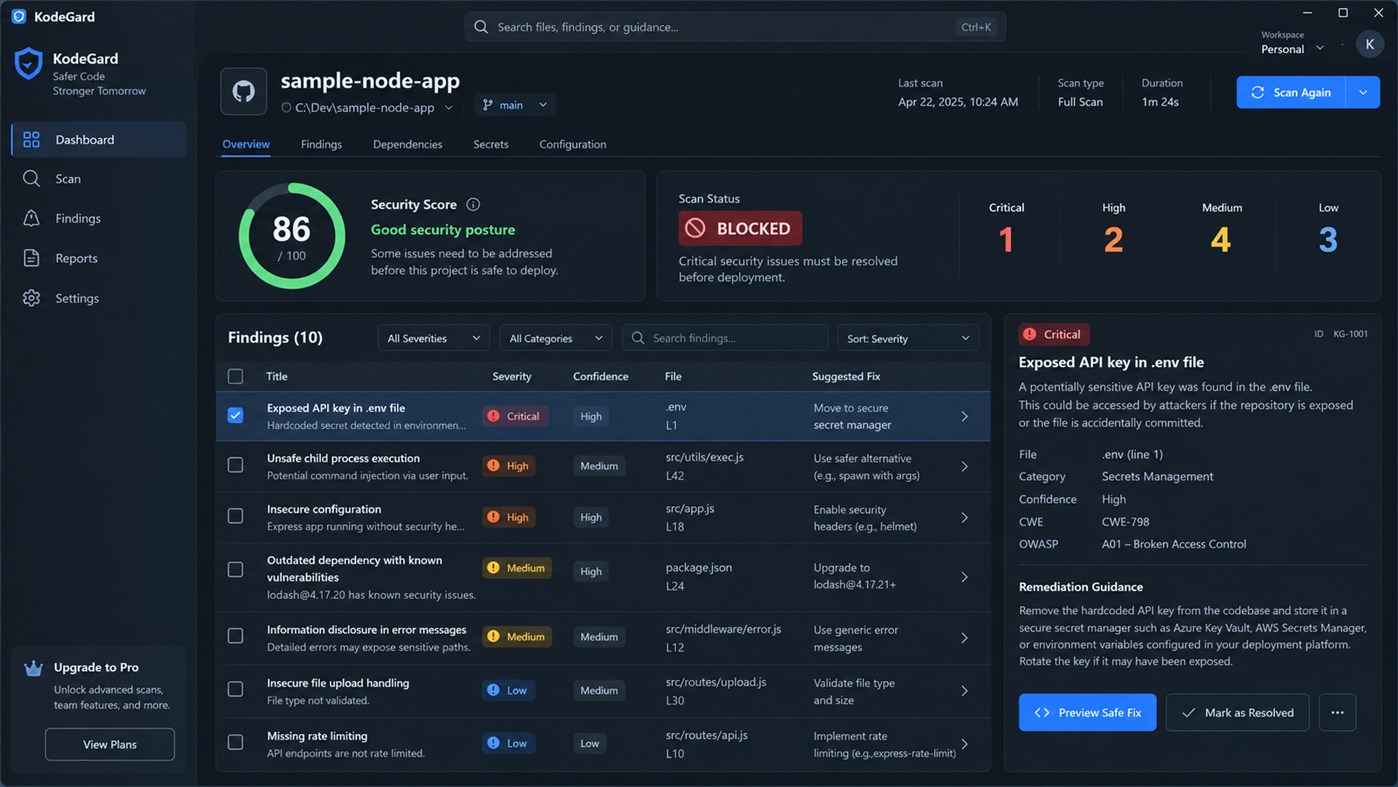This screenshot has width=1398, height=787.
Task: Switch to the Secrets tab
Action: 491,144
